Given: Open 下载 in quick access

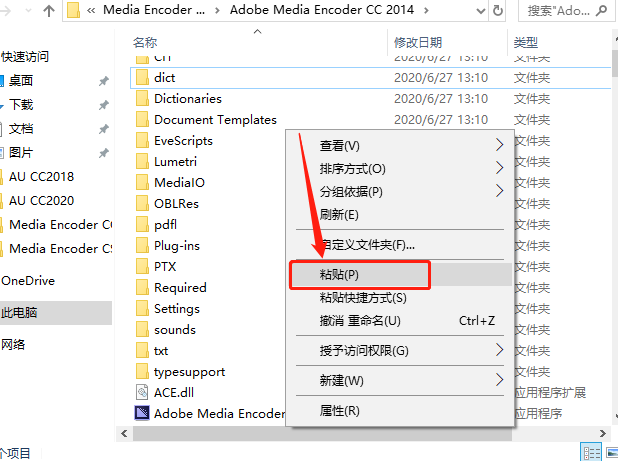Looking at the screenshot, I should 20,104.
